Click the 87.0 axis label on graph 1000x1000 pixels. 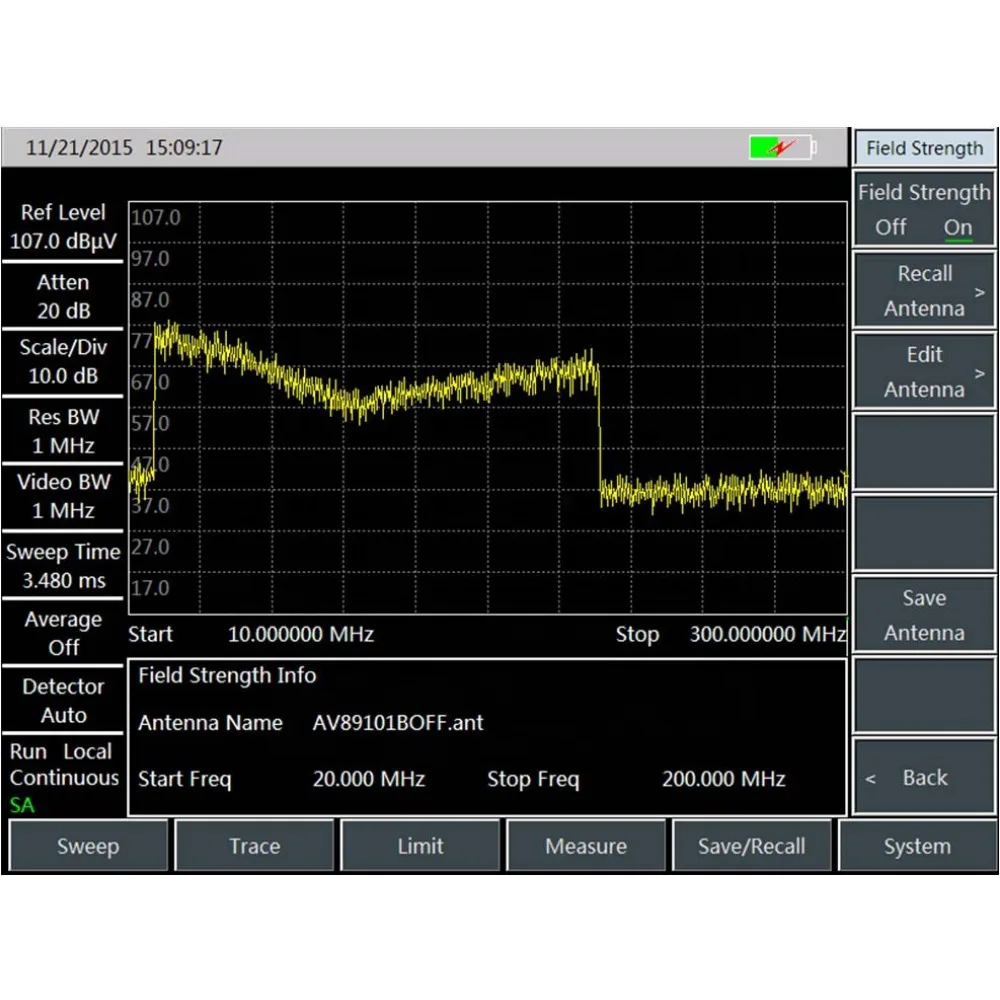151,300
